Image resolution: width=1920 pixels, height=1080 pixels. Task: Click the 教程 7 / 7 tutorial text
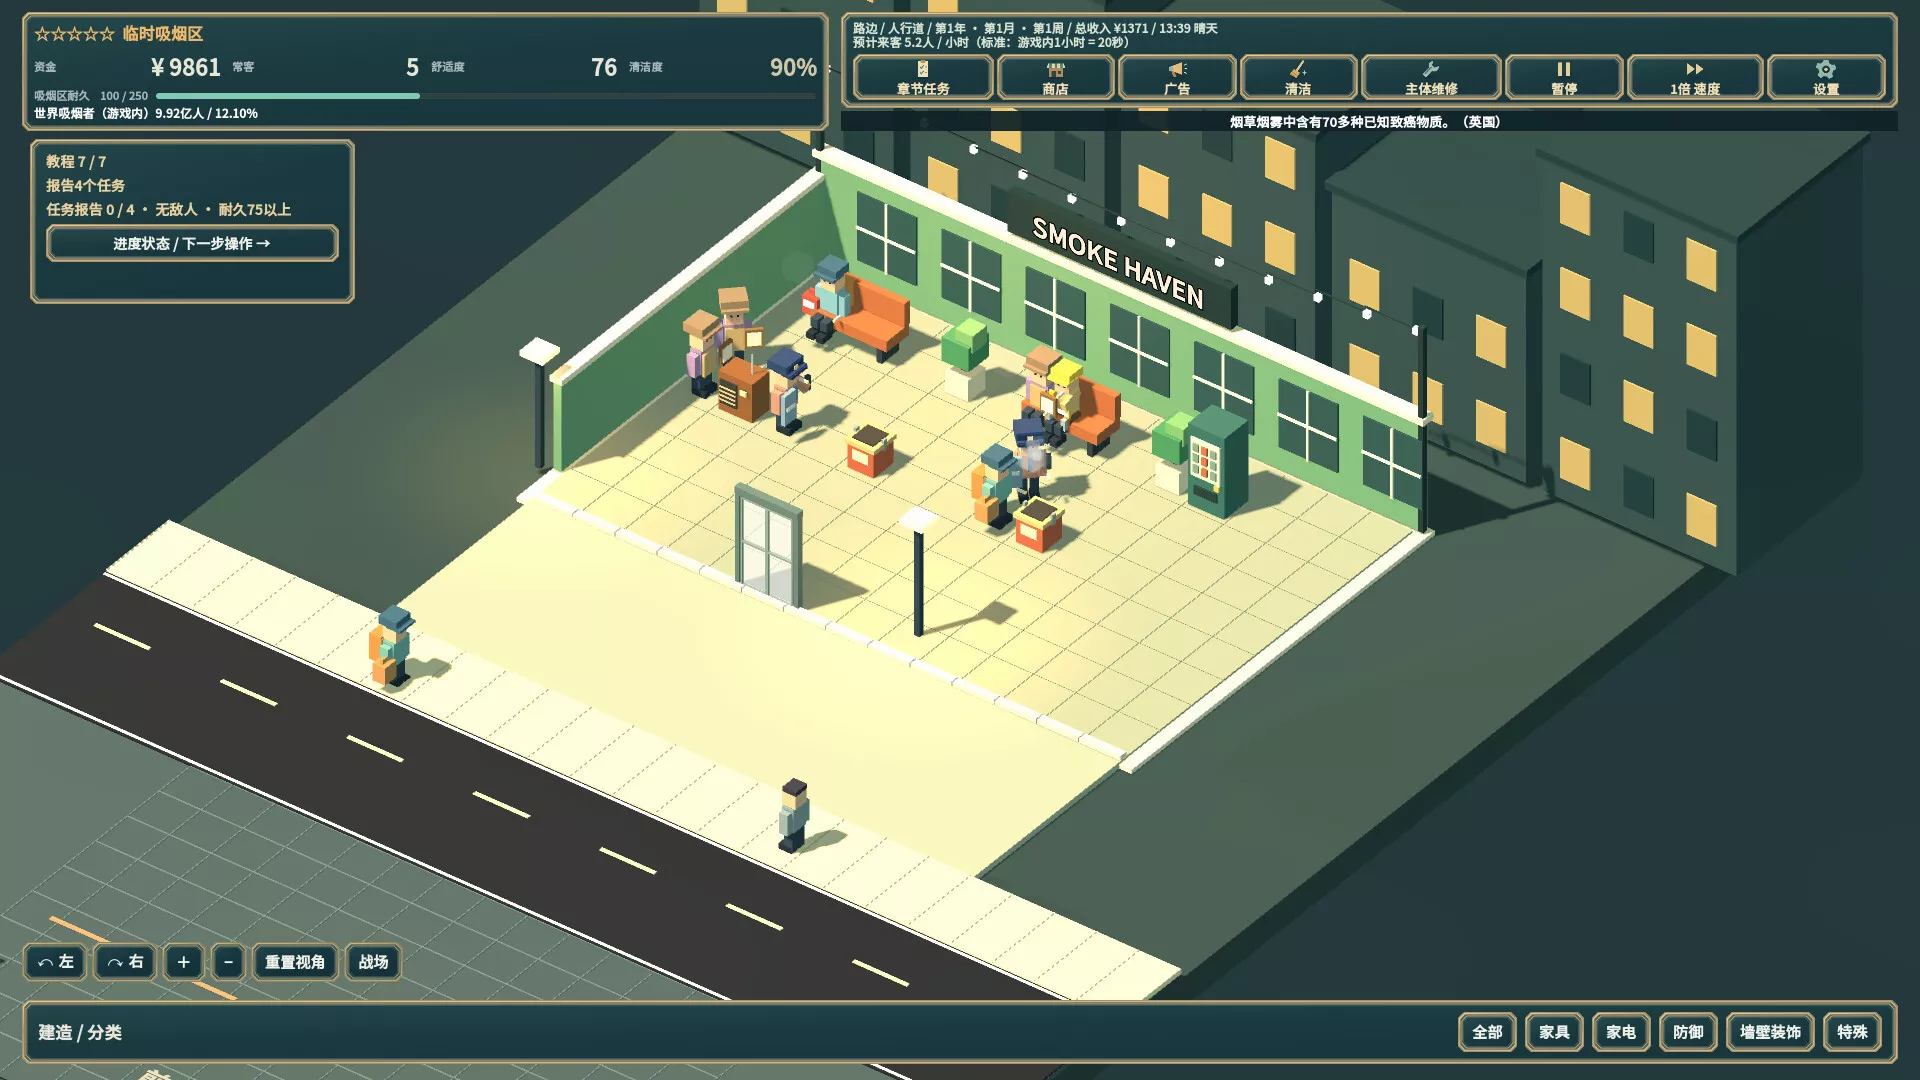click(76, 161)
